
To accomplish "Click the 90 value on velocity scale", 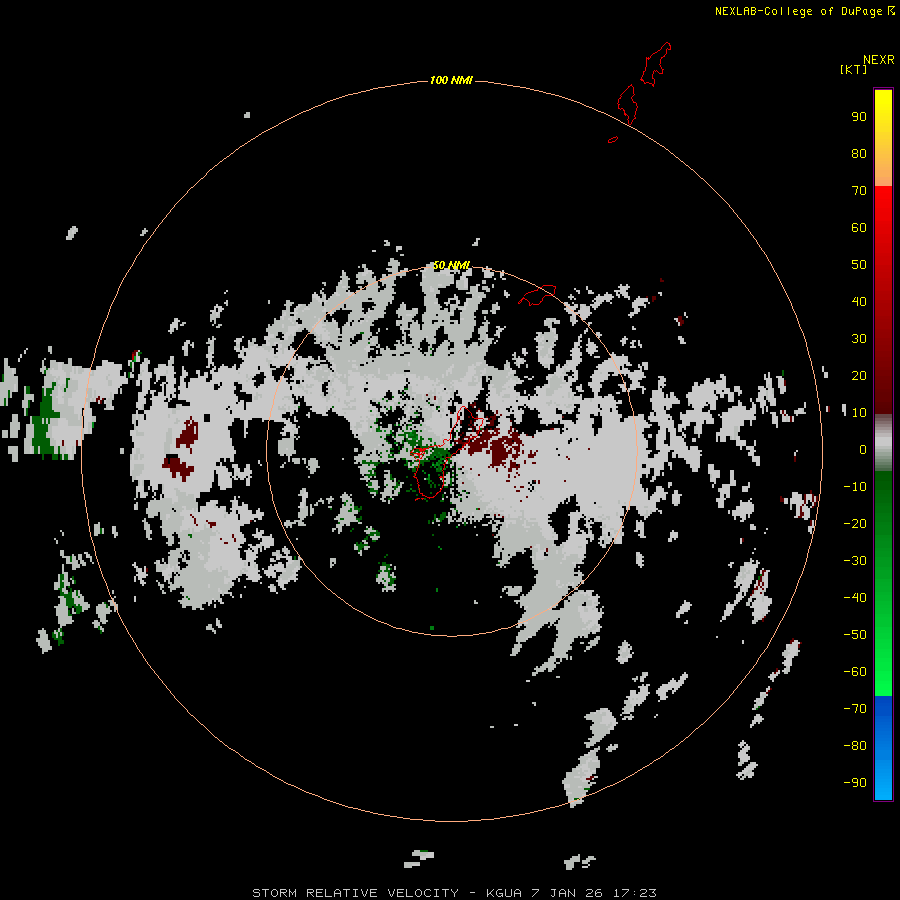I will click(859, 117).
